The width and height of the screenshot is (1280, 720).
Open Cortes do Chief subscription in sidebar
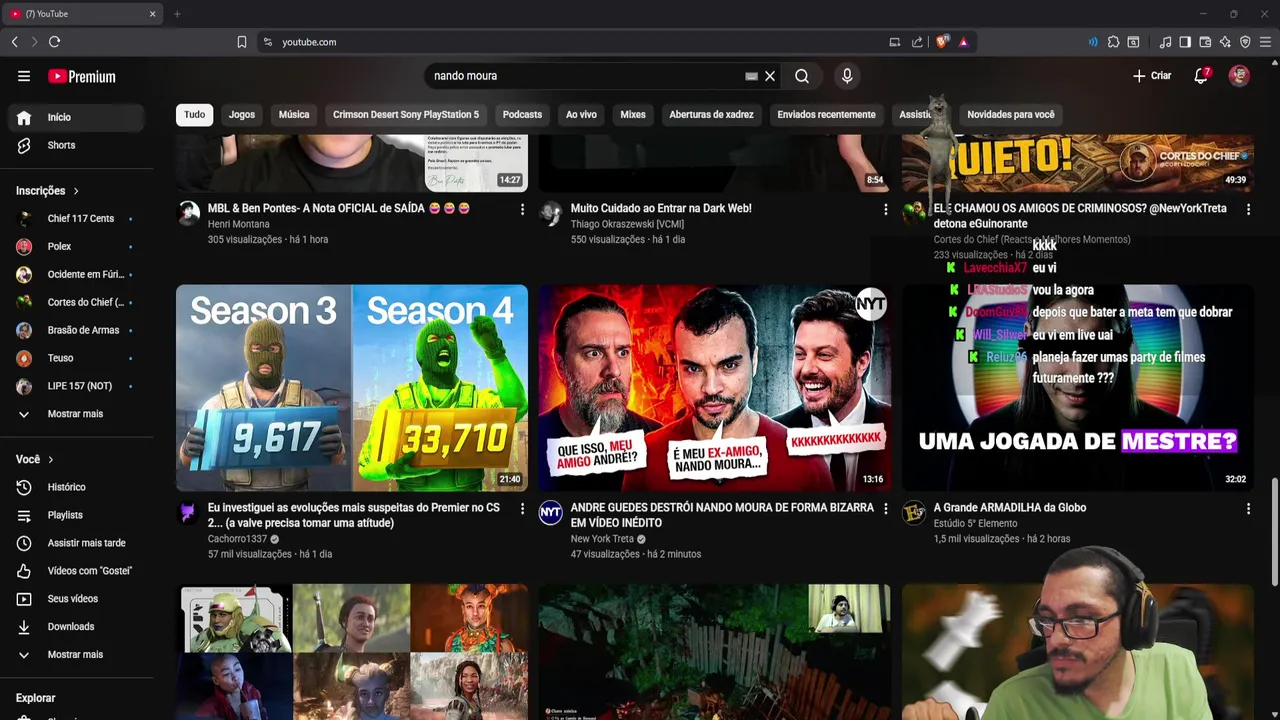[x=76, y=302]
